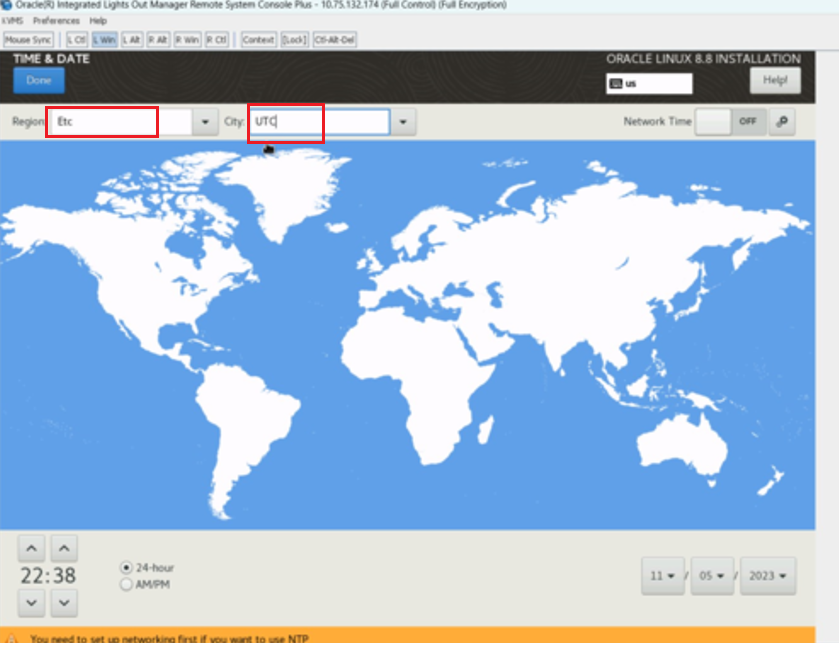Toggle the L Alt key button
839x646 pixels.
click(x=132, y=40)
